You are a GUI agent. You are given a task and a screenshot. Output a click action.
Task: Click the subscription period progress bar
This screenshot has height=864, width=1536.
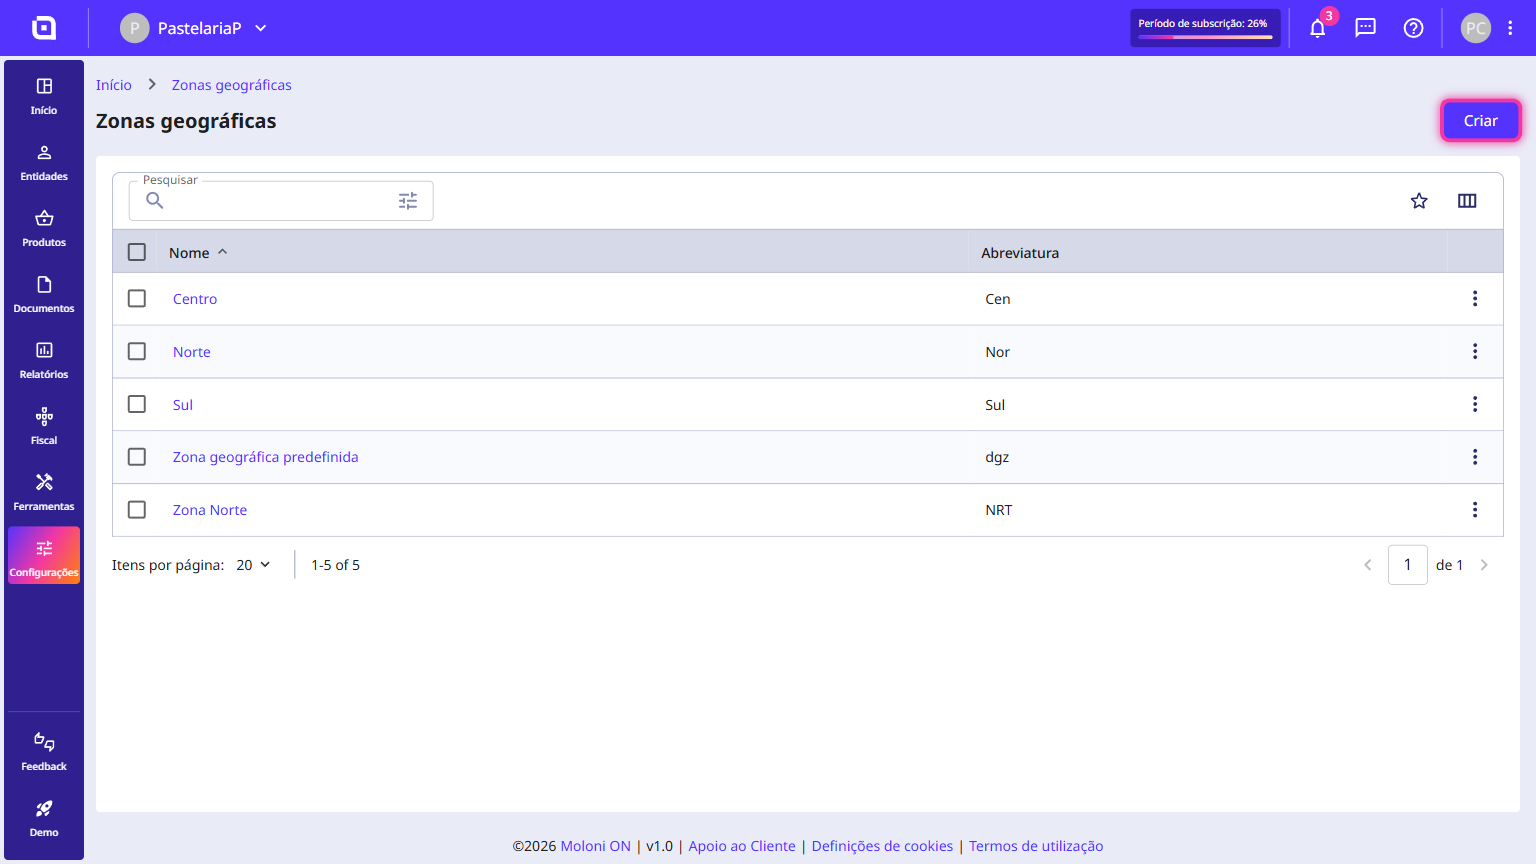(x=1205, y=37)
